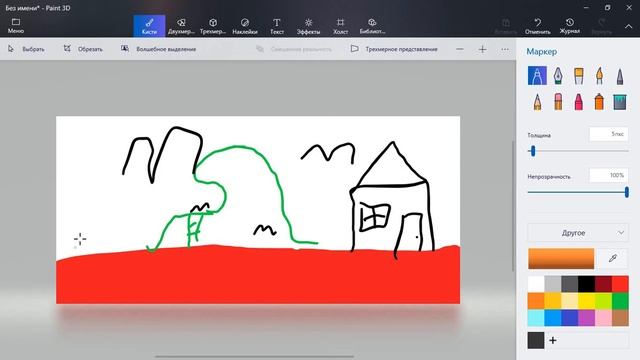Image resolution: width=640 pixels, height=360 pixels.
Task: Choose the white color swatch
Action: pyautogui.click(x=536, y=284)
